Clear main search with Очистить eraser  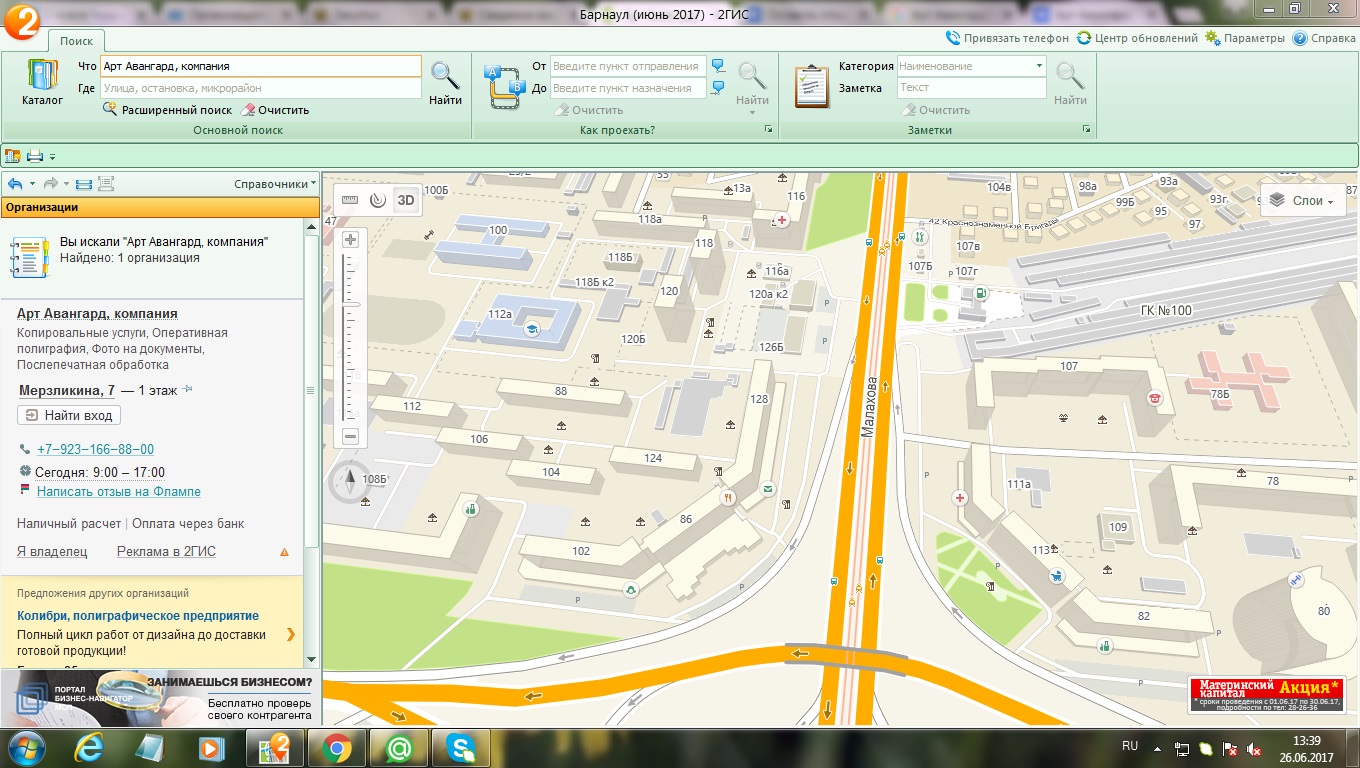pyautogui.click(x=276, y=110)
